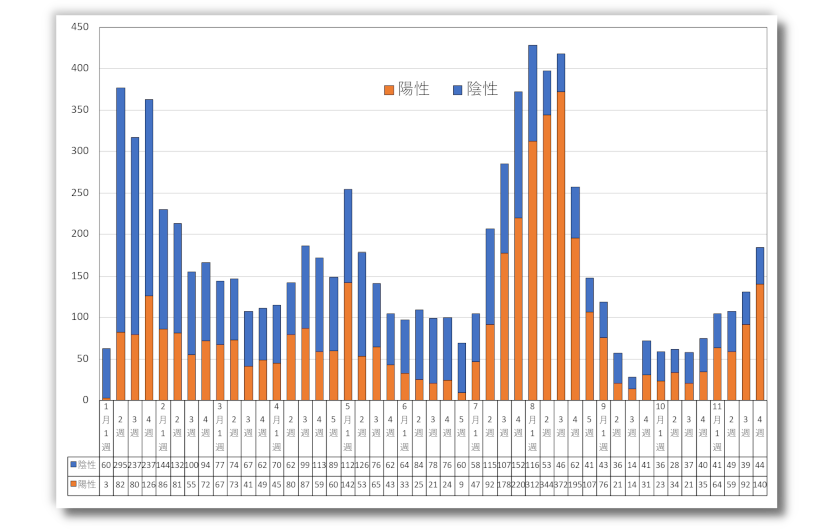Click the 400 label on the vertical axis
The height and width of the screenshot is (530, 840).
(80, 68)
